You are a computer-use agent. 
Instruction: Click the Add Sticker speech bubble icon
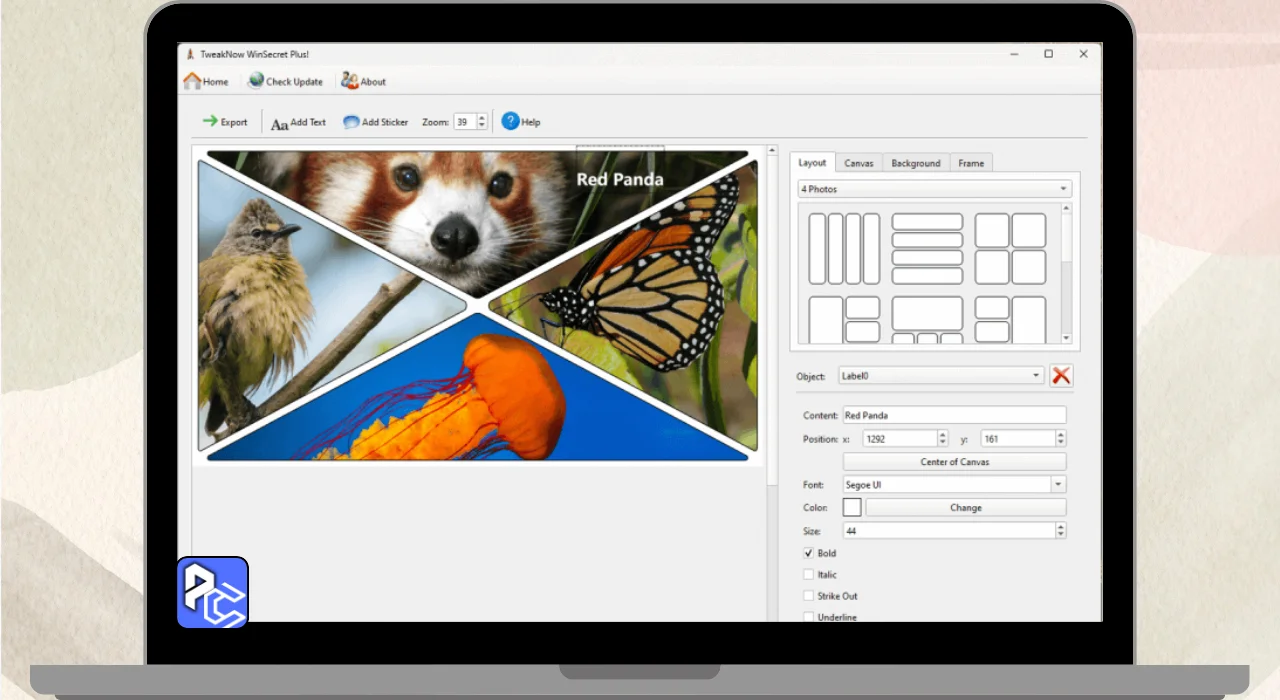pos(351,122)
